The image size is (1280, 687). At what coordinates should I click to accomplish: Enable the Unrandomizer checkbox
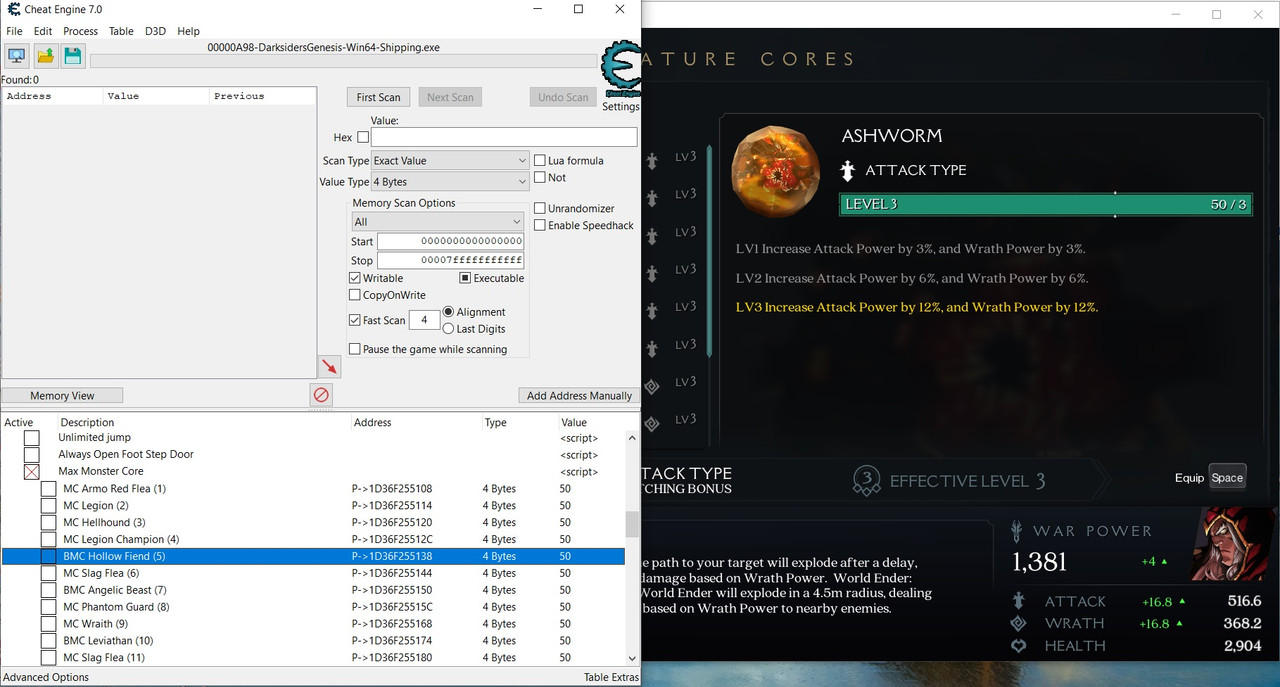pyautogui.click(x=540, y=208)
